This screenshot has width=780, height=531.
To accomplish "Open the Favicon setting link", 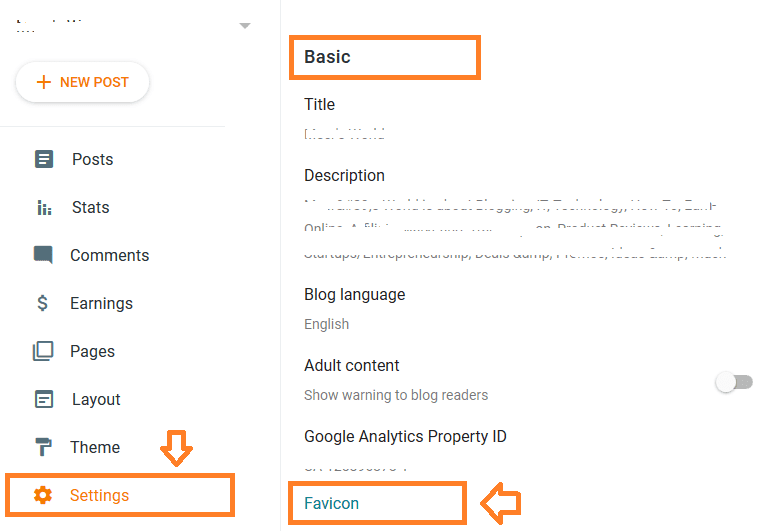I will point(331,503).
